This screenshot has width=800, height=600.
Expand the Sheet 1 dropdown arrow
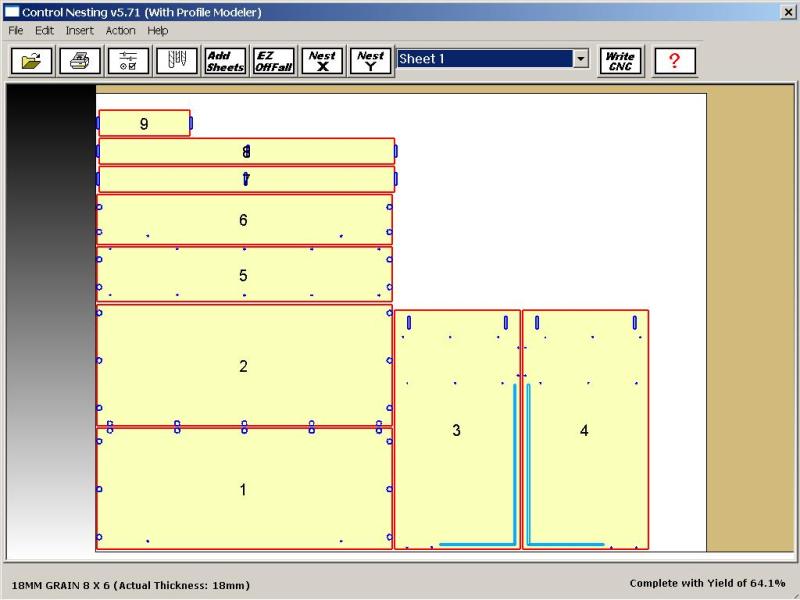pos(581,59)
